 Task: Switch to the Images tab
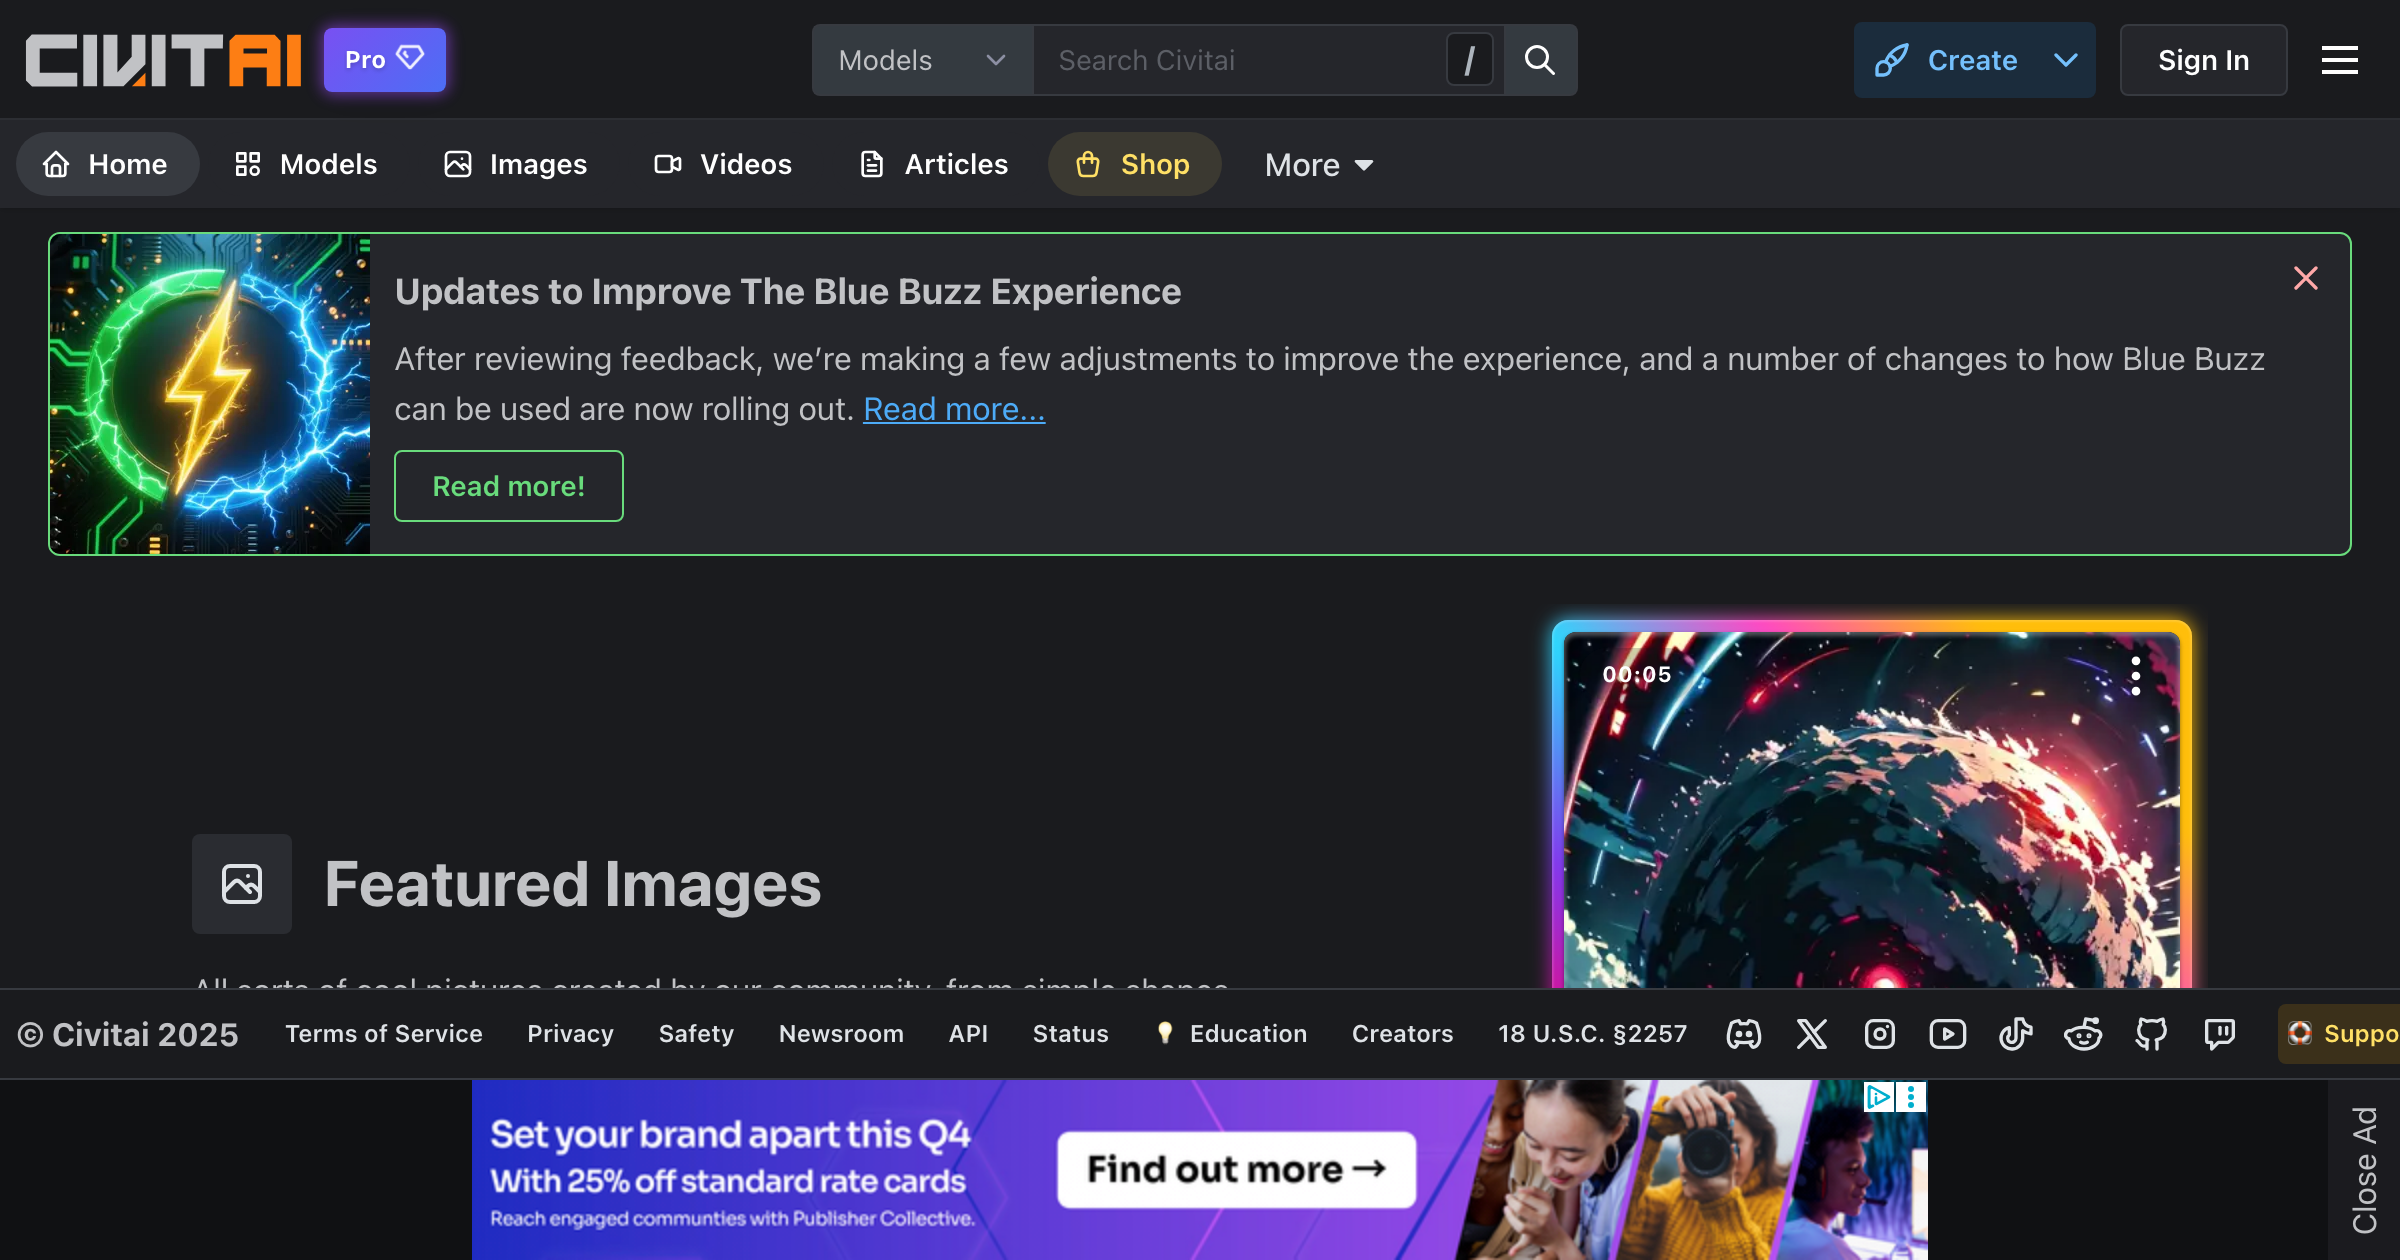click(516, 164)
